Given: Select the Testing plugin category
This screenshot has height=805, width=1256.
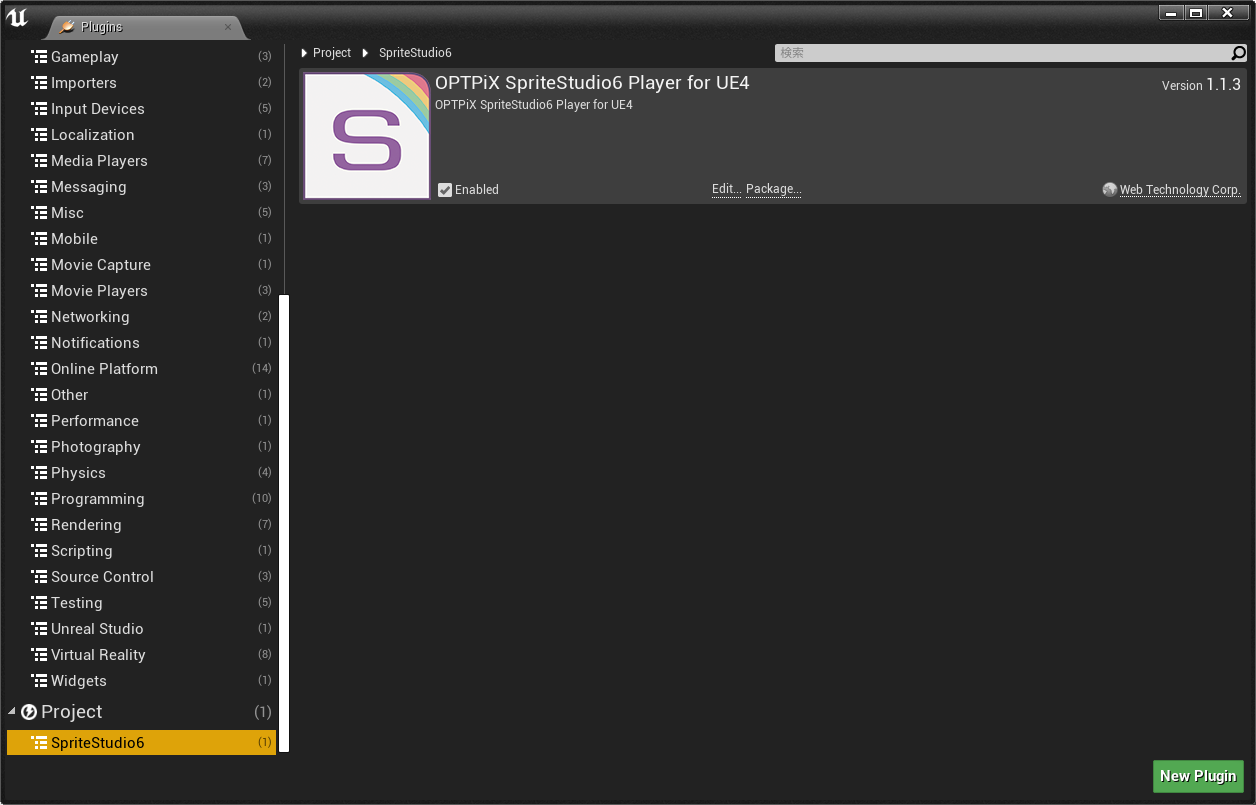Looking at the screenshot, I should coord(140,603).
